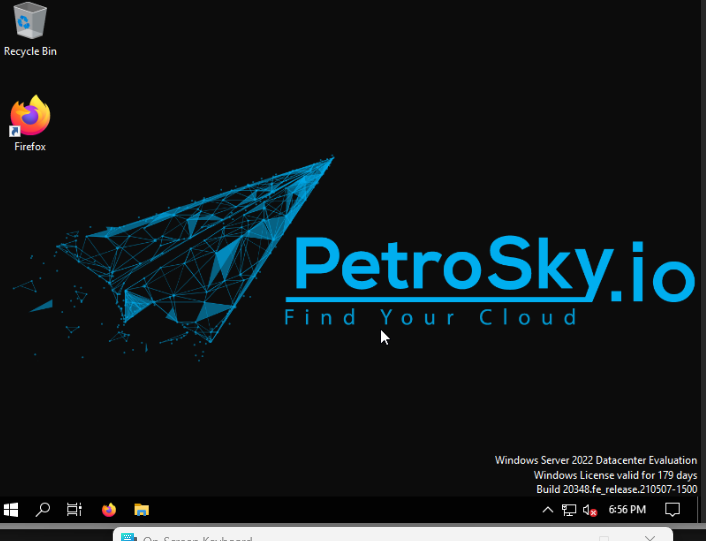This screenshot has height=541, width=706.
Task: Click the muted volume tray icon
Action: pos(590,510)
